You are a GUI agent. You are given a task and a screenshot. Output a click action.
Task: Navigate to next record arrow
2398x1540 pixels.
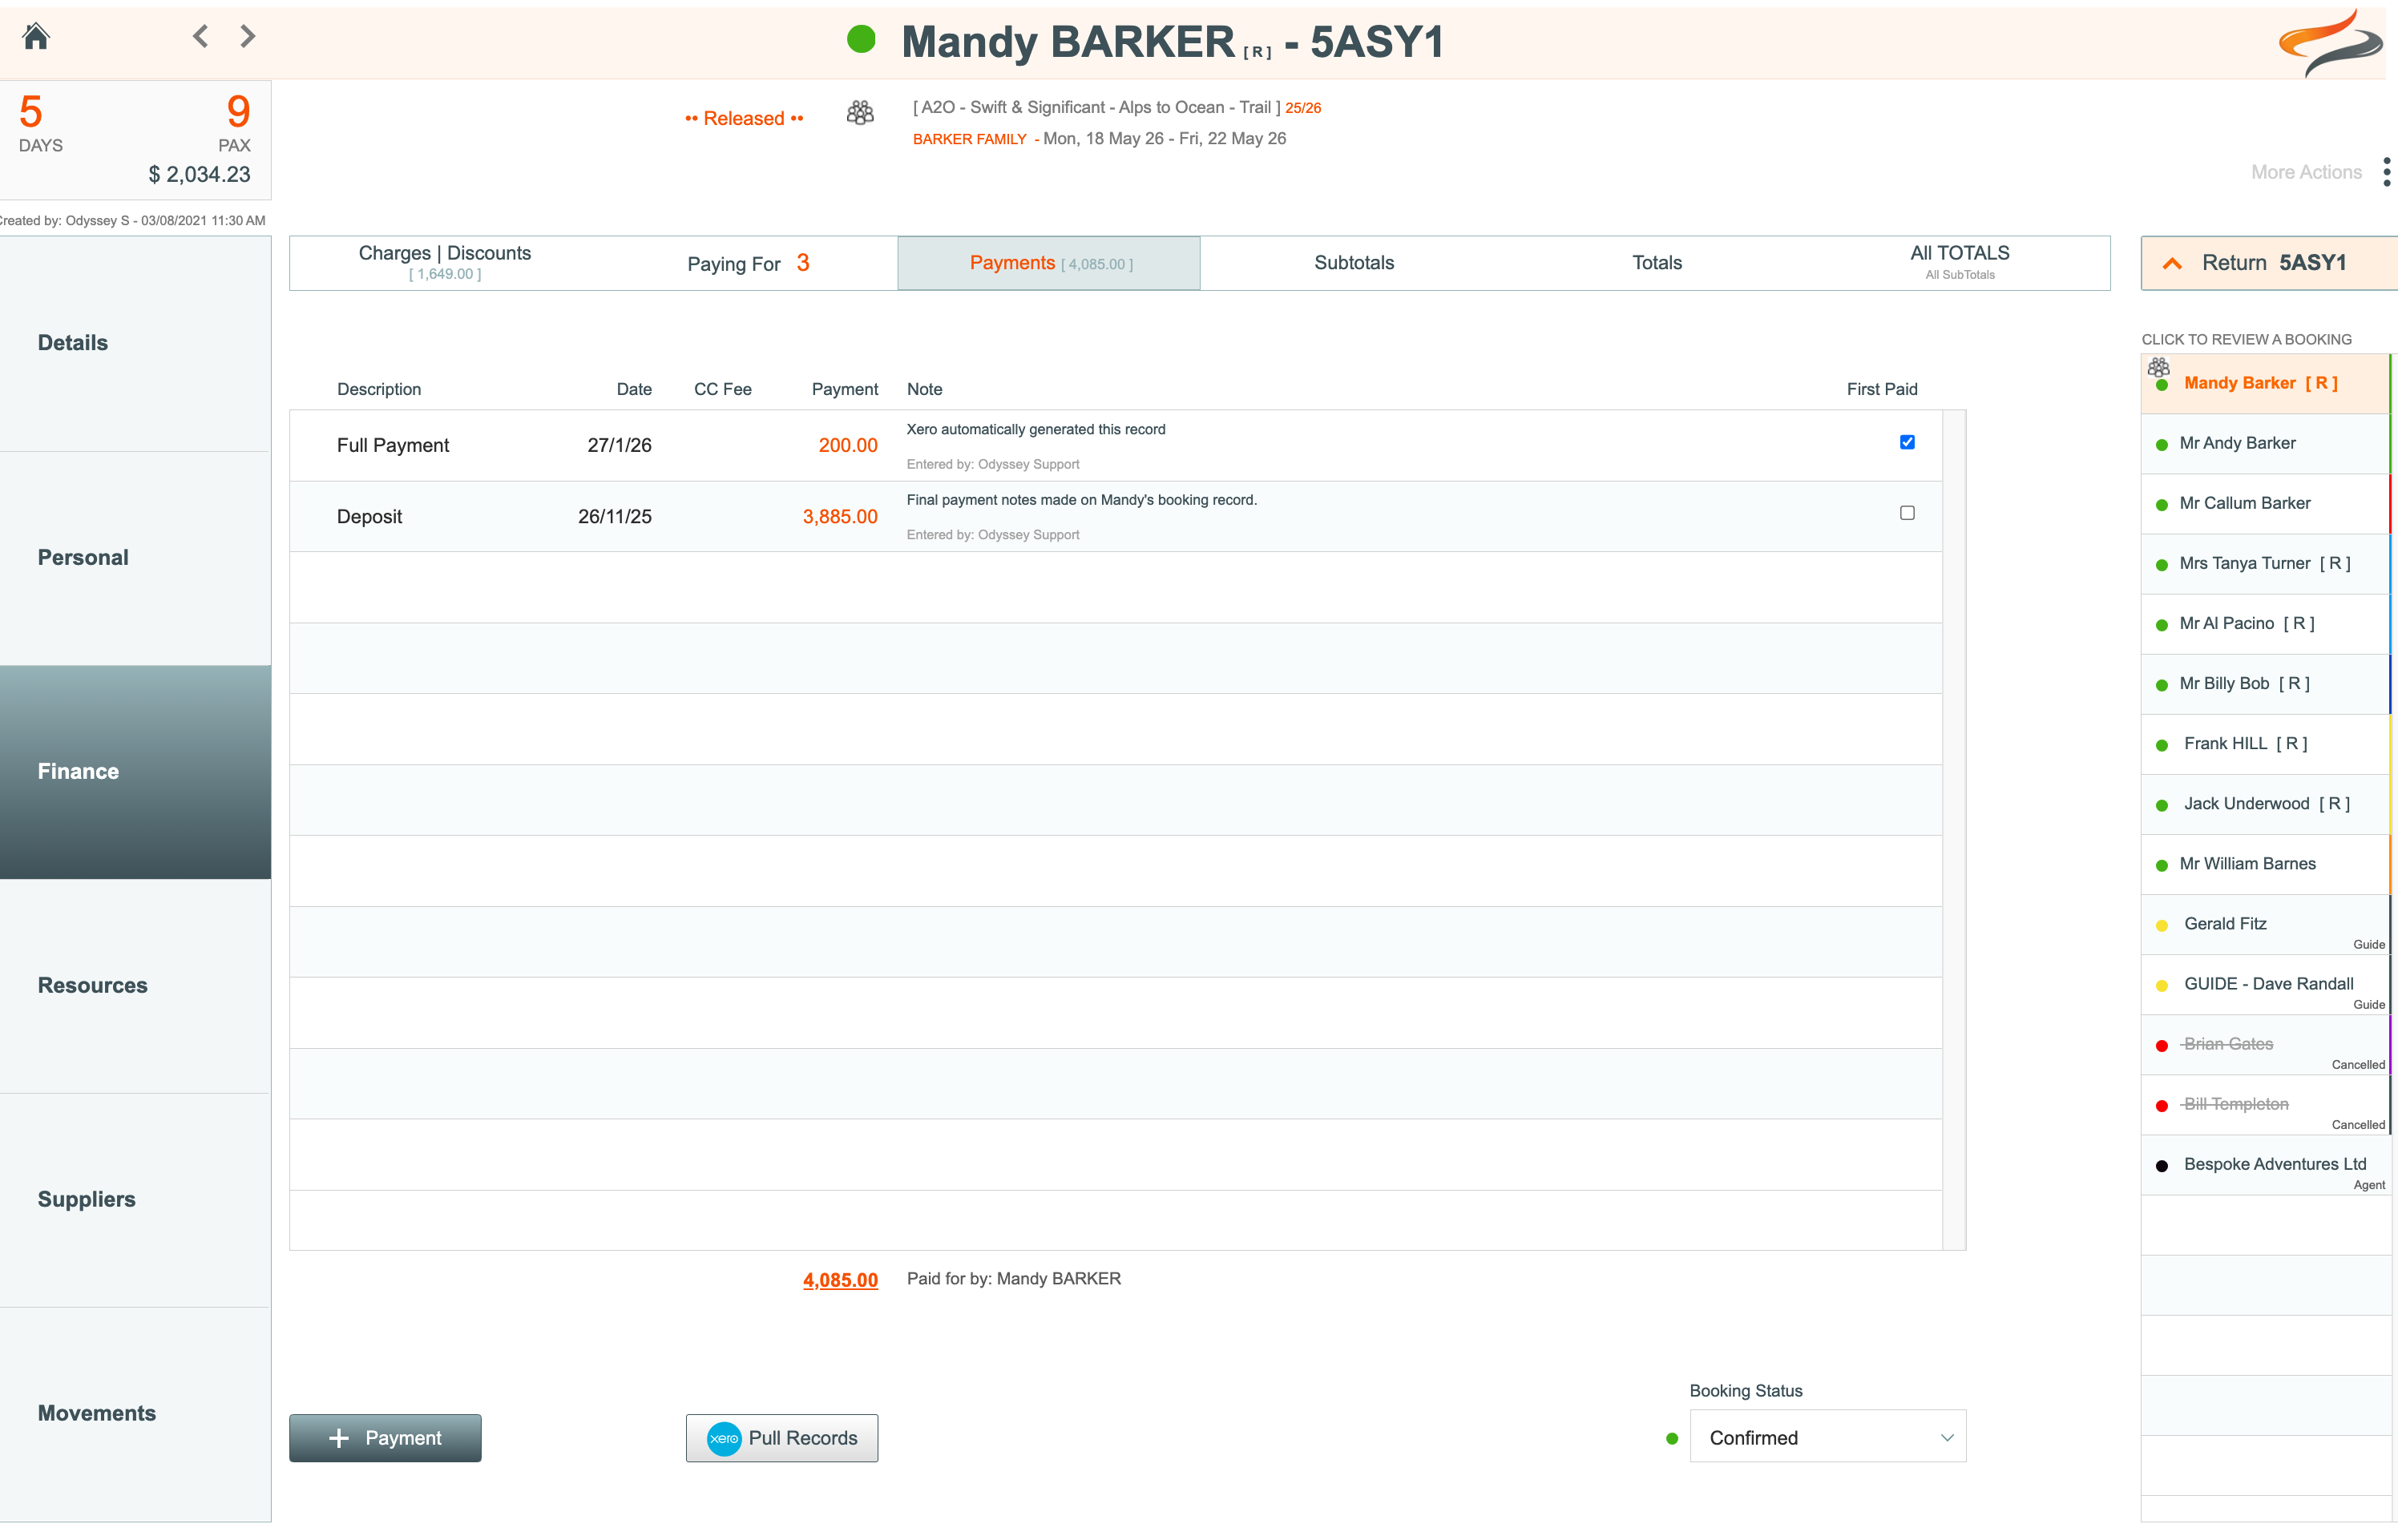(x=248, y=36)
